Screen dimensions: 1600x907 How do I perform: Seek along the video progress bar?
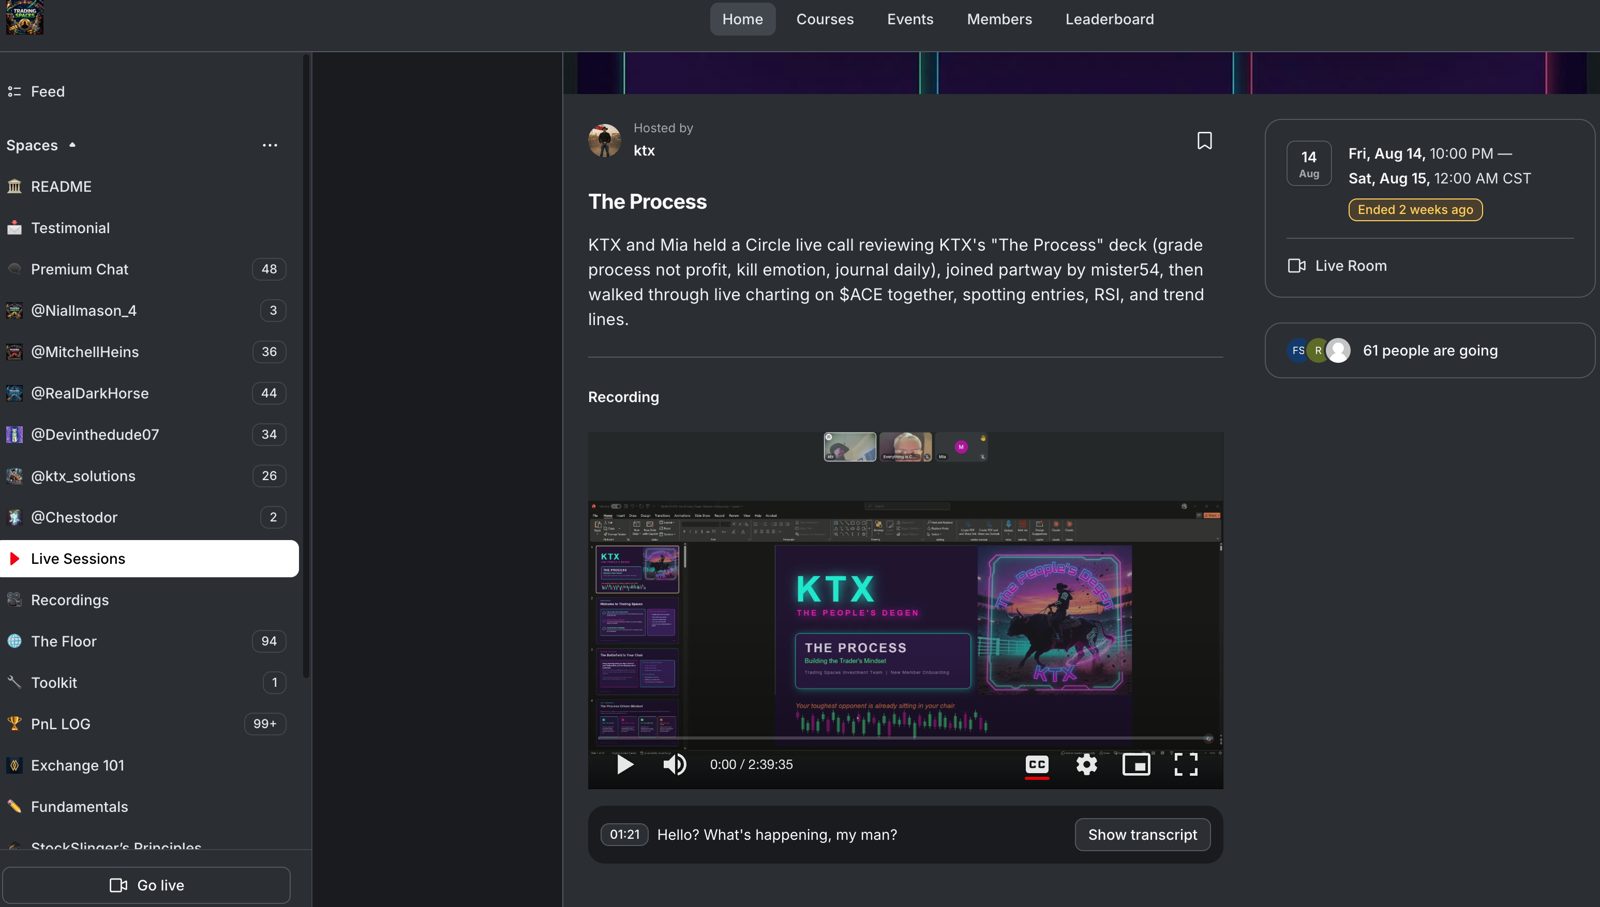pyautogui.click(x=905, y=738)
